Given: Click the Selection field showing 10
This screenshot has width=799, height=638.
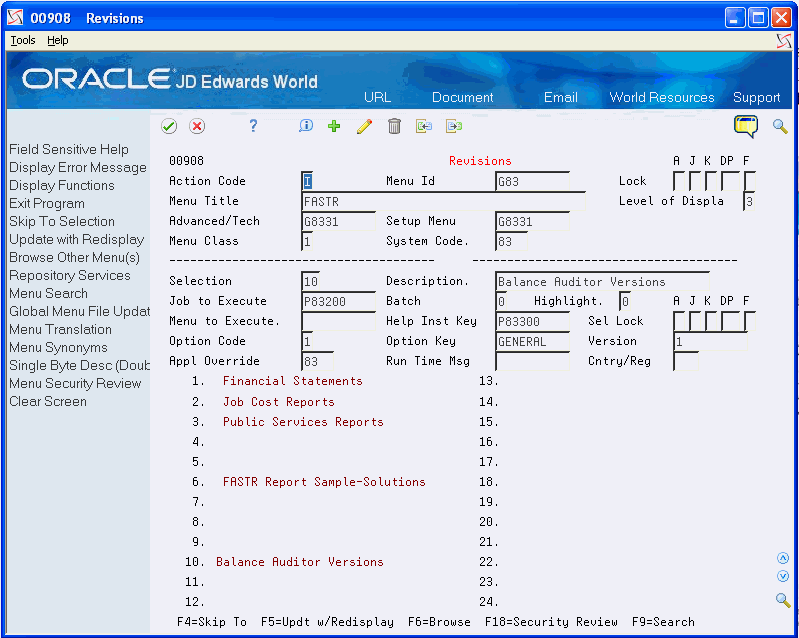Looking at the screenshot, I should click(311, 281).
